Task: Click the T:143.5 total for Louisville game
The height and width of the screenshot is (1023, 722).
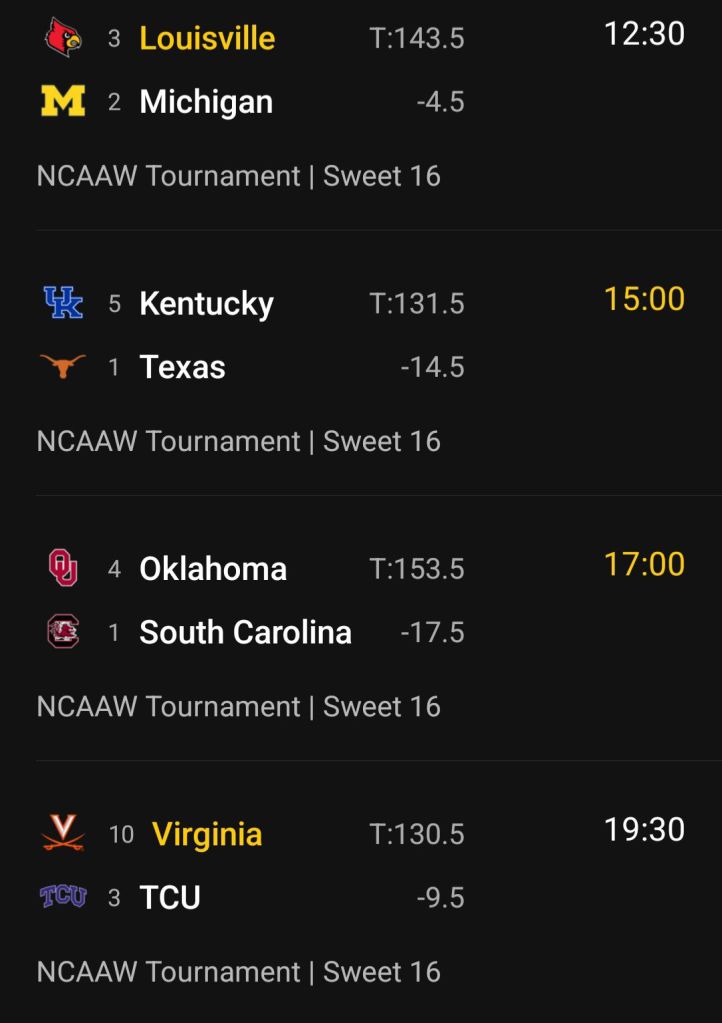Action: [417, 39]
